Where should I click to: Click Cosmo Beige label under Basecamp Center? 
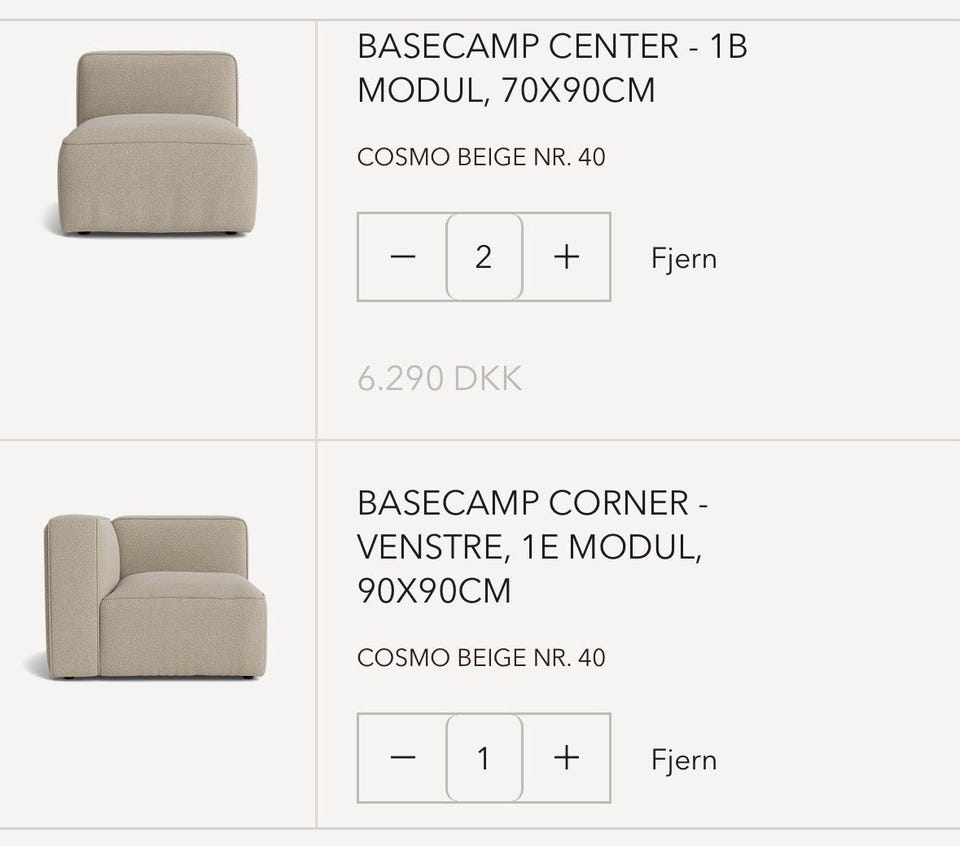[x=481, y=158]
